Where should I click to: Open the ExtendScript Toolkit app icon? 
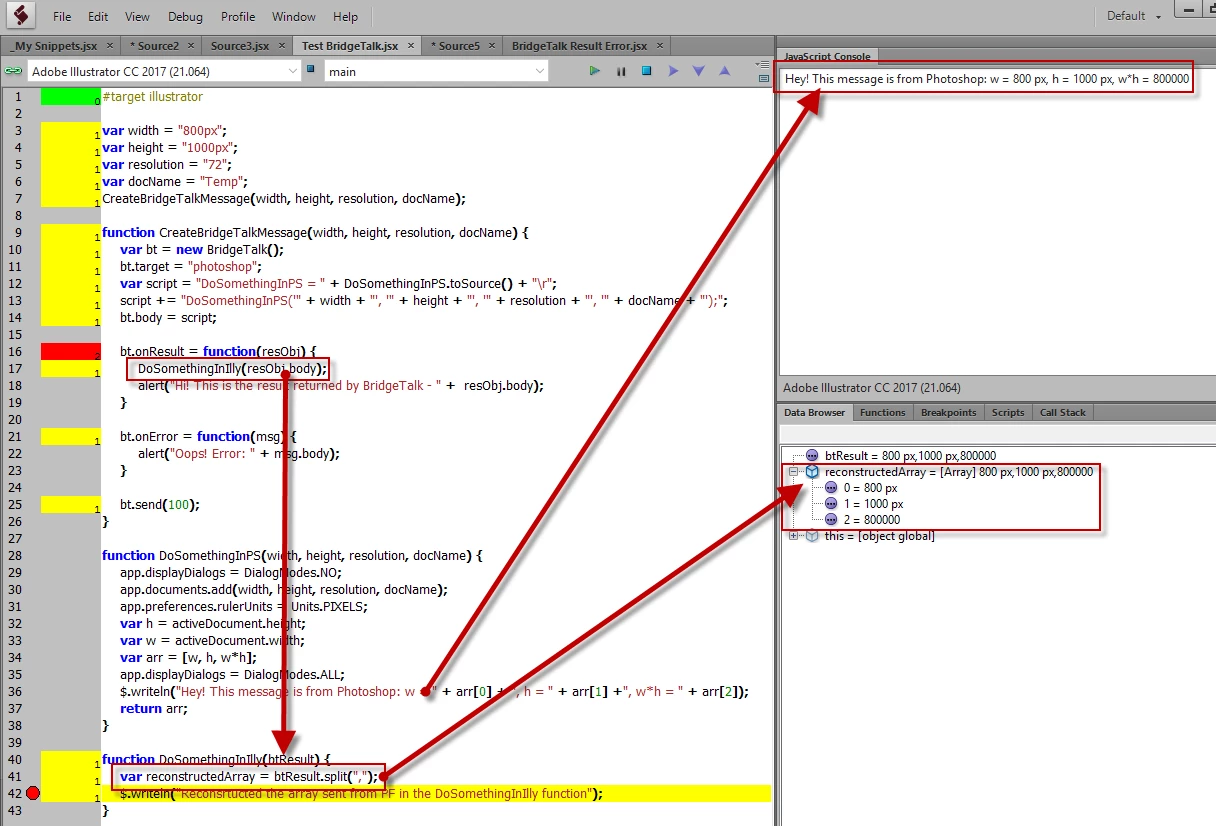click(x=19, y=16)
